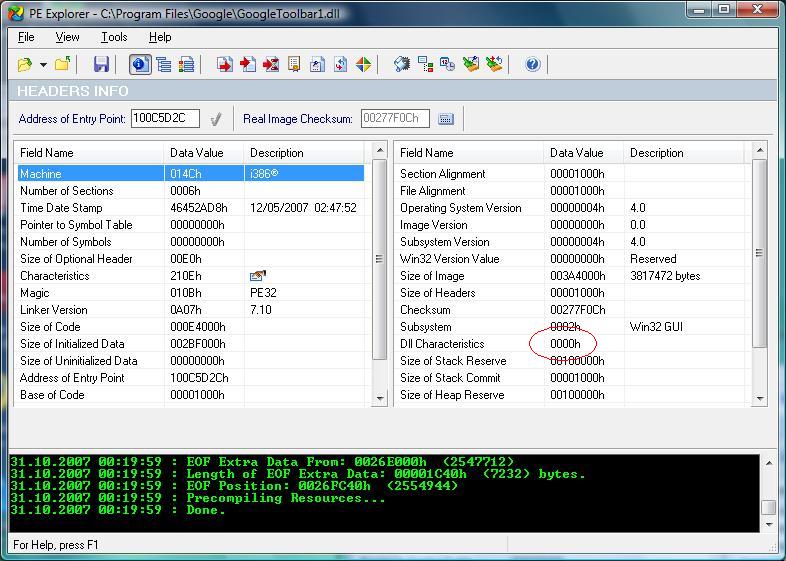Click the Real Image Checksum field
This screenshot has height=561, width=786.
(395, 118)
